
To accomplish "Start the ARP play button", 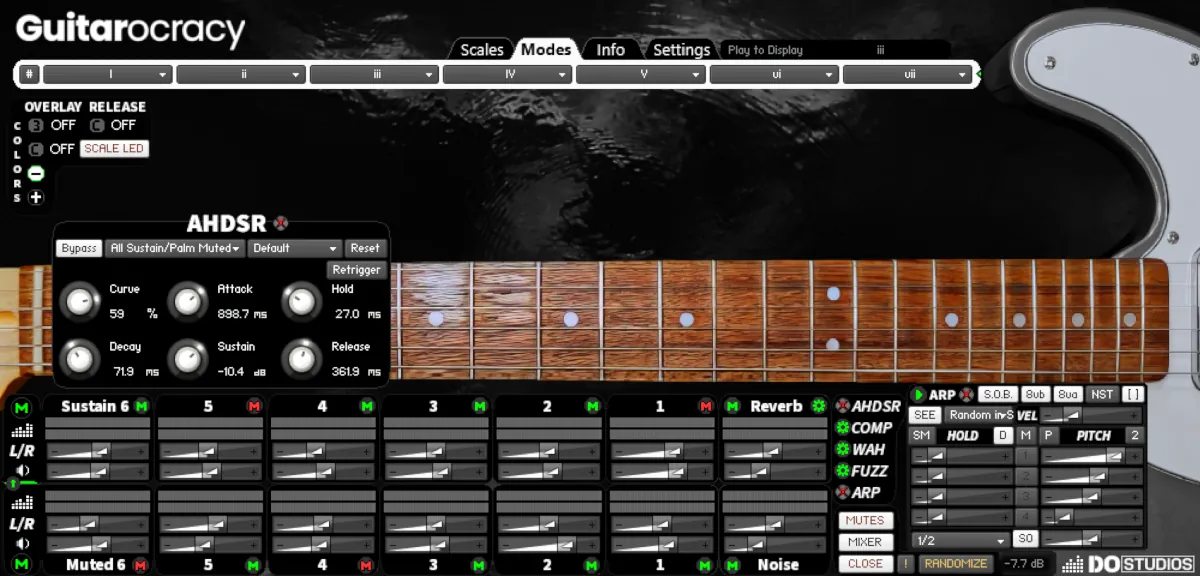I will coord(918,395).
